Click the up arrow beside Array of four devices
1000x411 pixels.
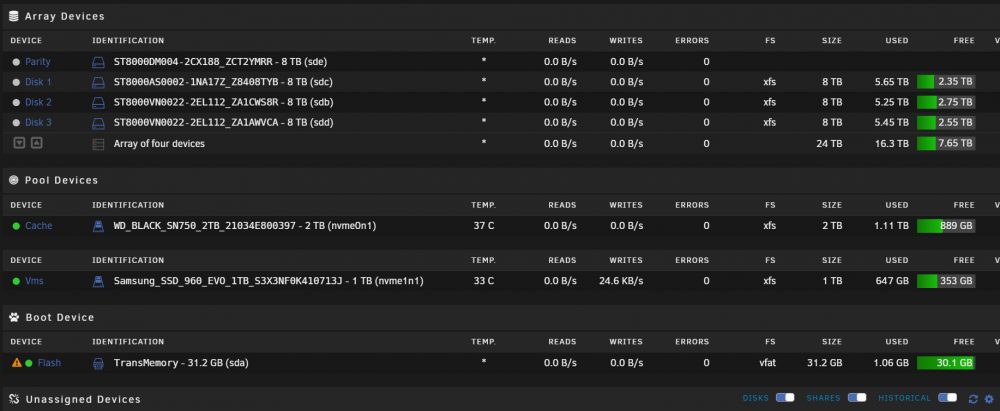pos(36,144)
